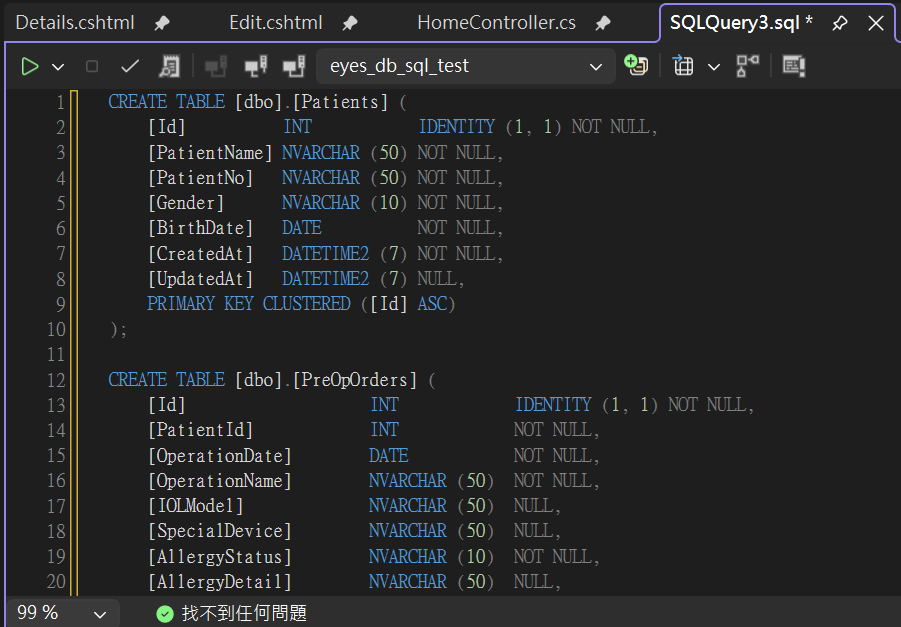The height and width of the screenshot is (627, 901).
Task: Click the [AllergyDetail] column name
Action: point(220,582)
